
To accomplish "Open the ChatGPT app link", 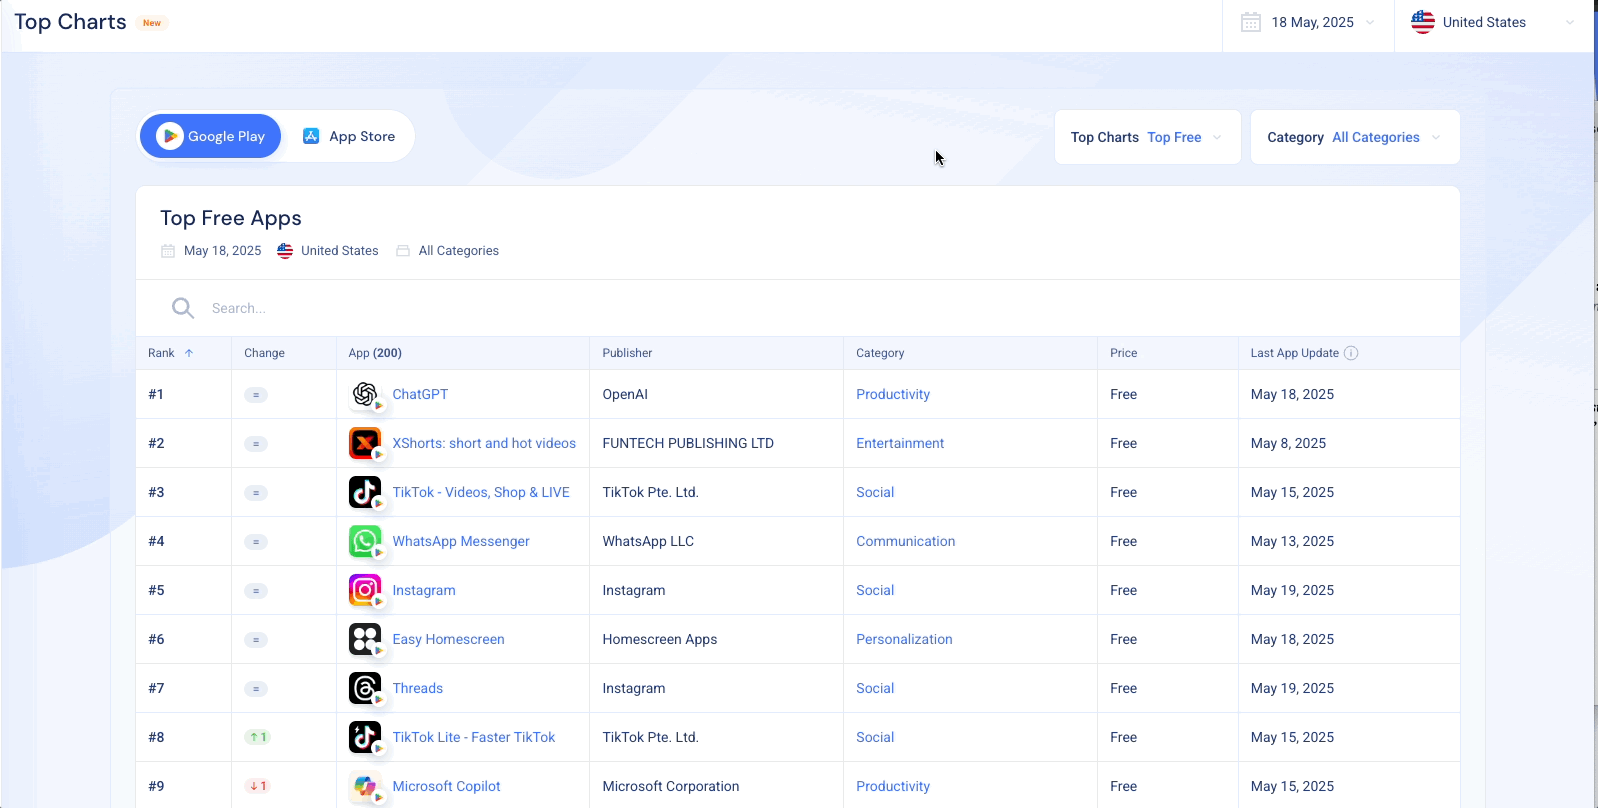I will pyautogui.click(x=420, y=394).
